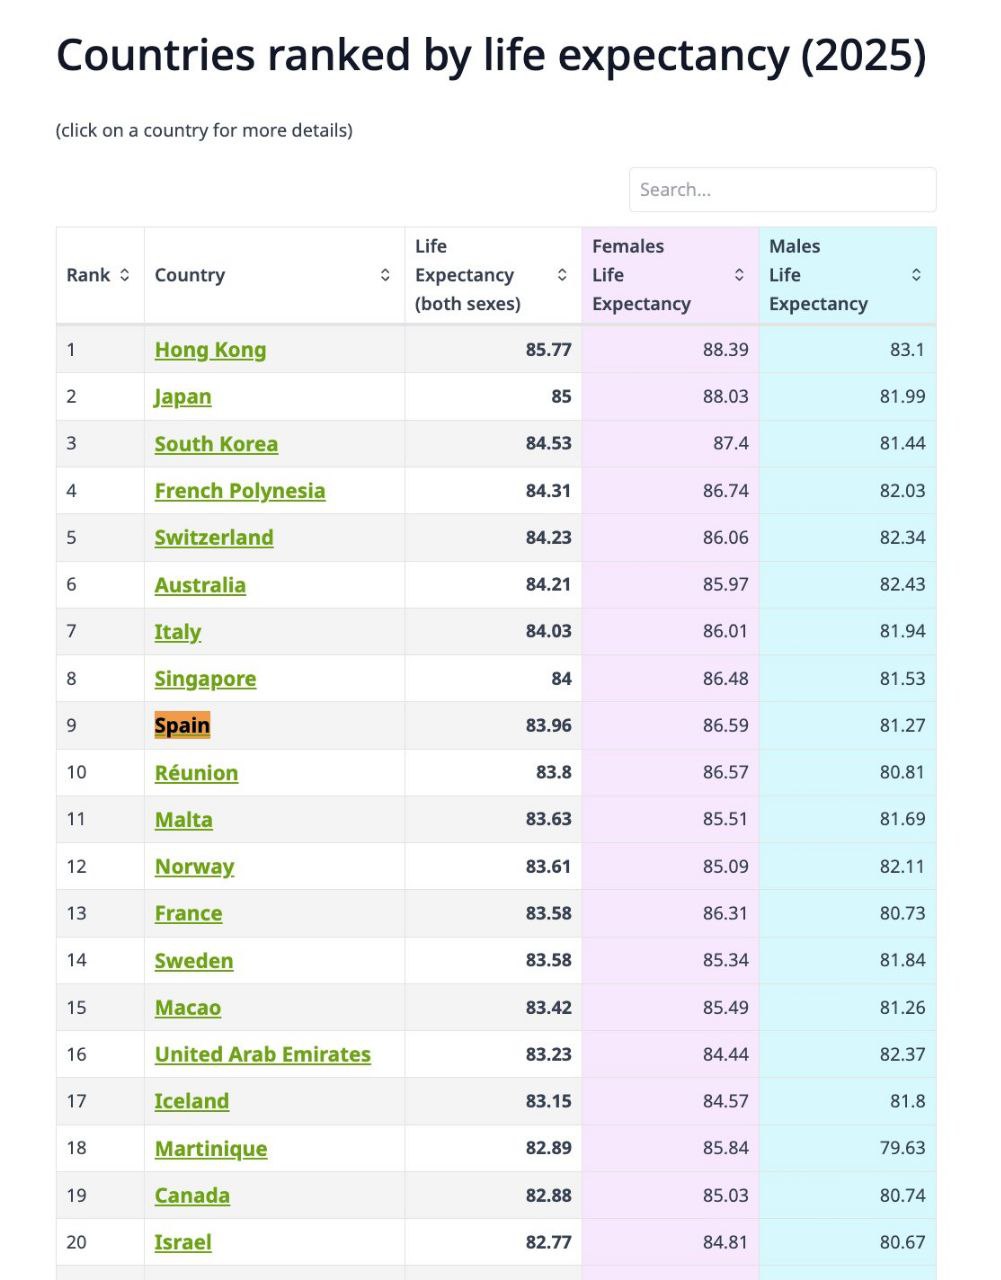Sort by Males Life Expectancy arrows
Screen dimensions: 1001x1280
pyautogui.click(x=916, y=275)
